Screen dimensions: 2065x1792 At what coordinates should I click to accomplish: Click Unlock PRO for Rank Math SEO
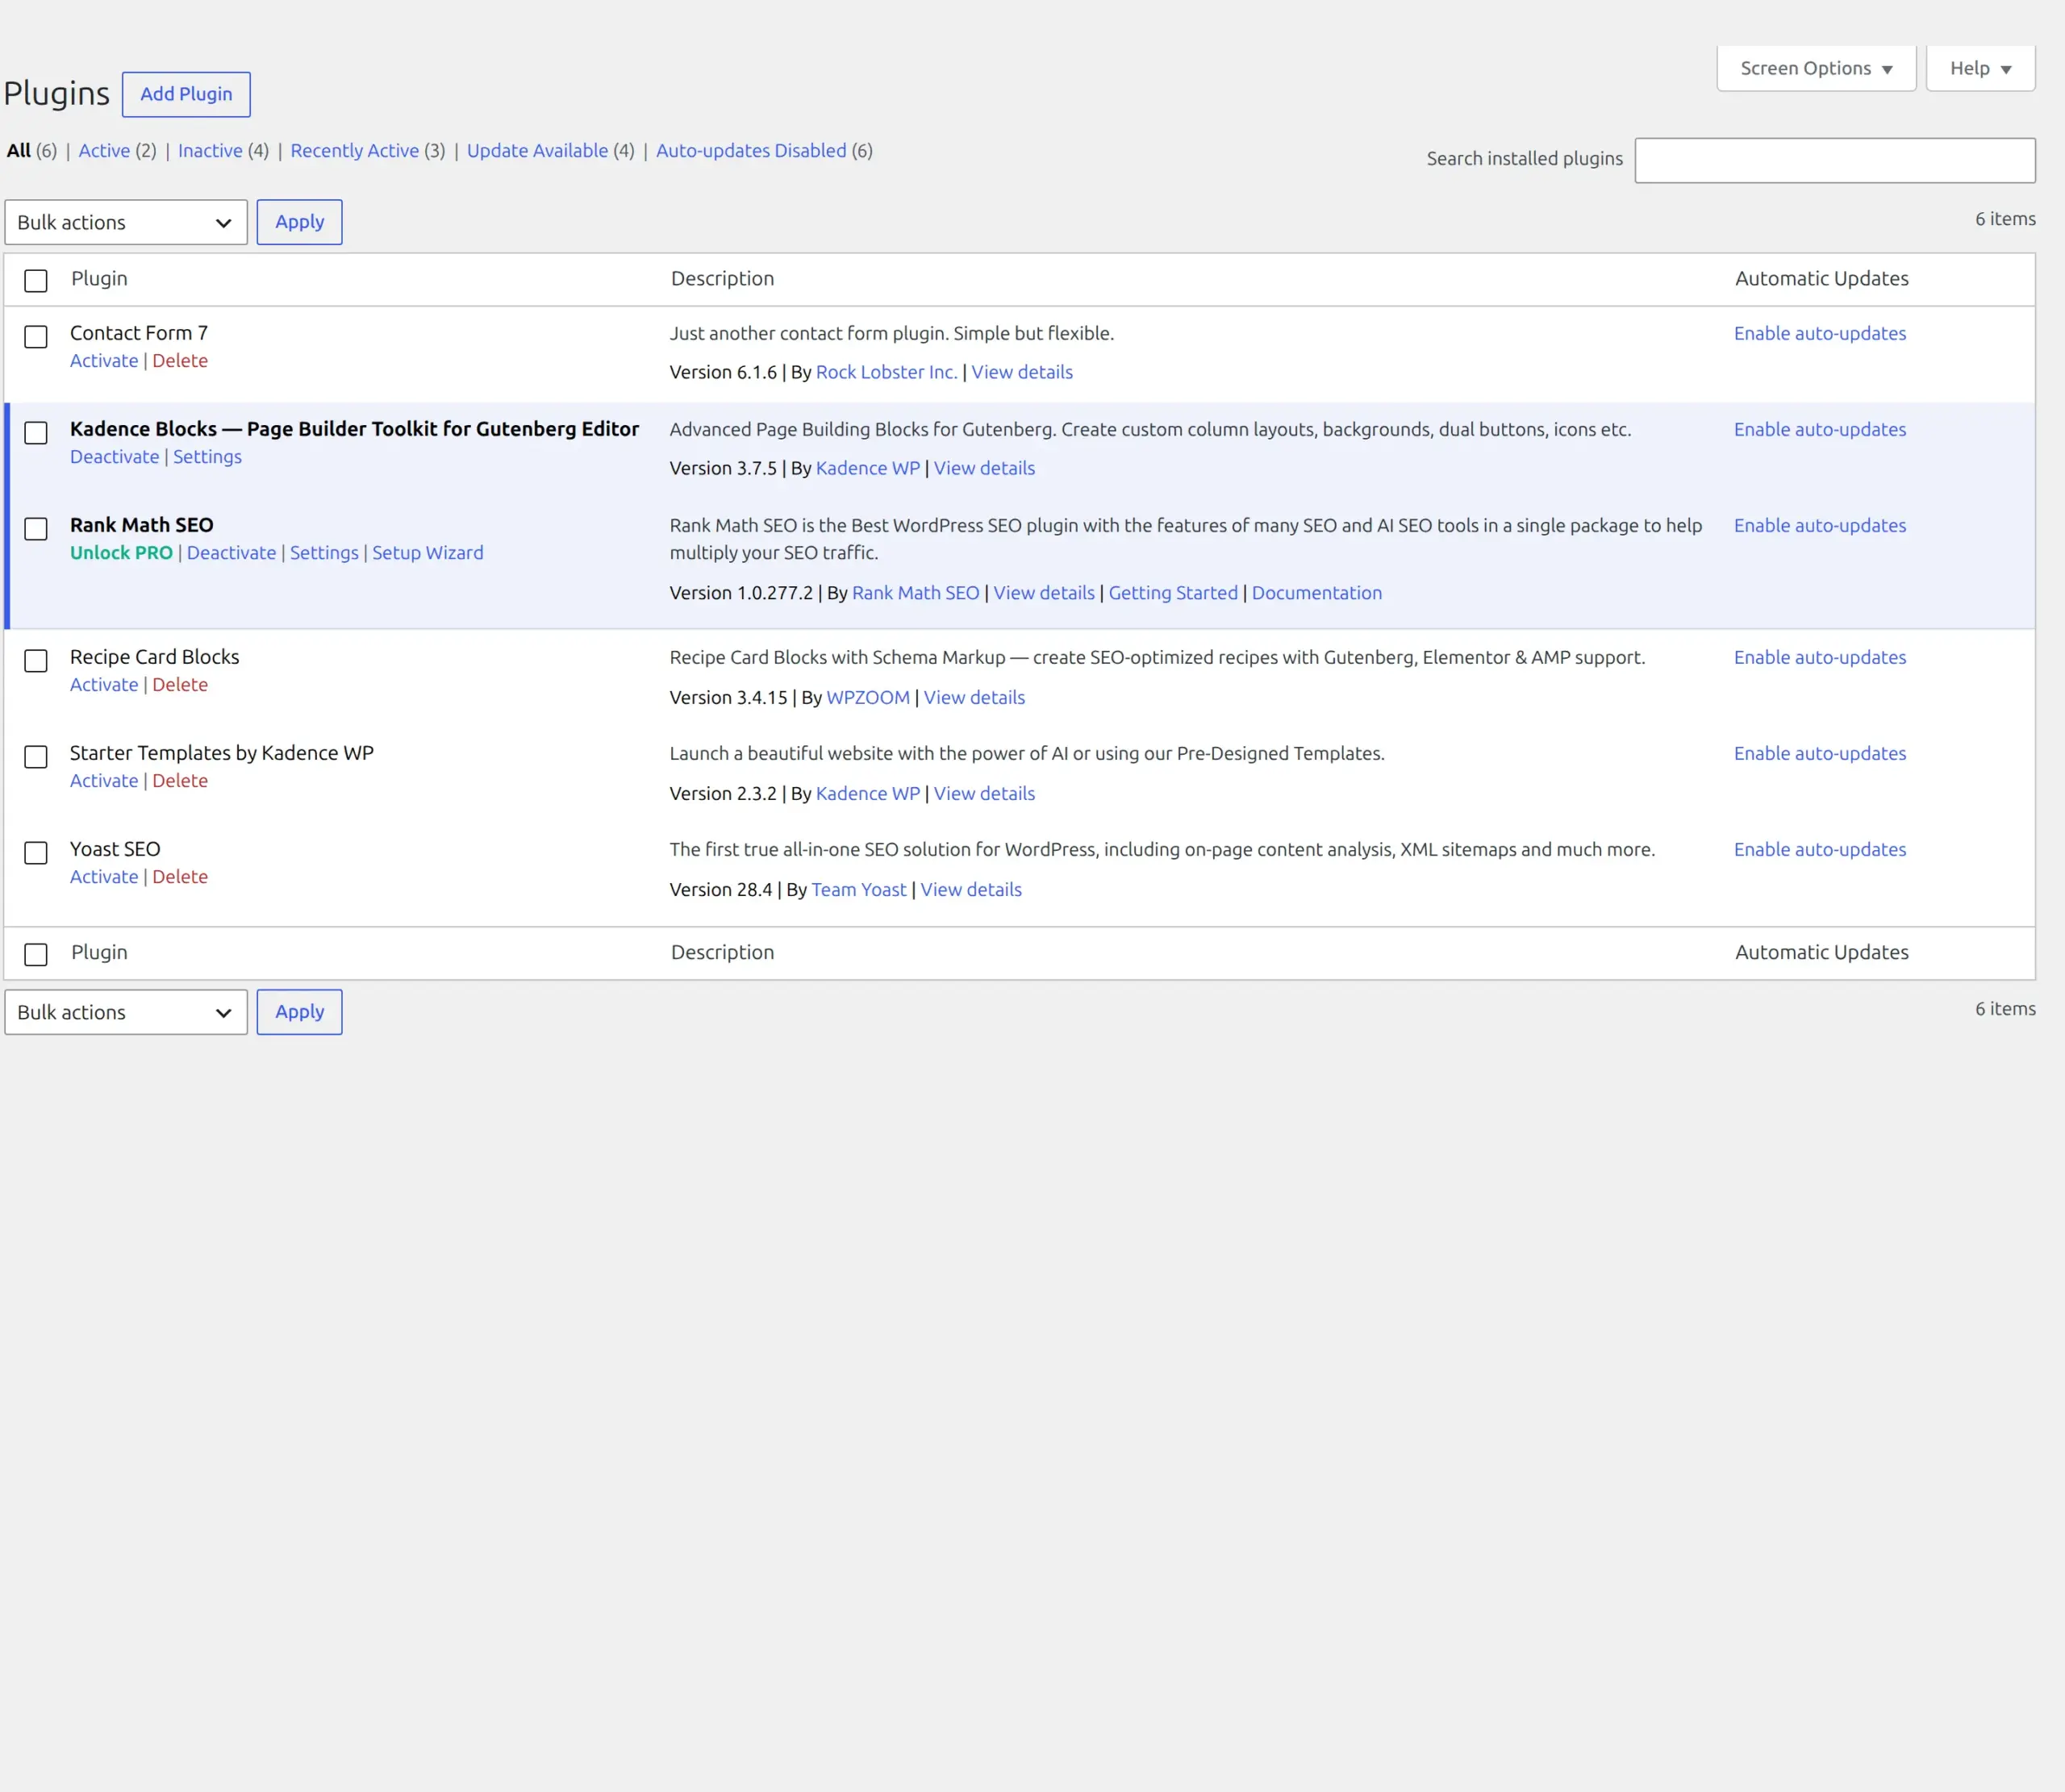(x=121, y=552)
